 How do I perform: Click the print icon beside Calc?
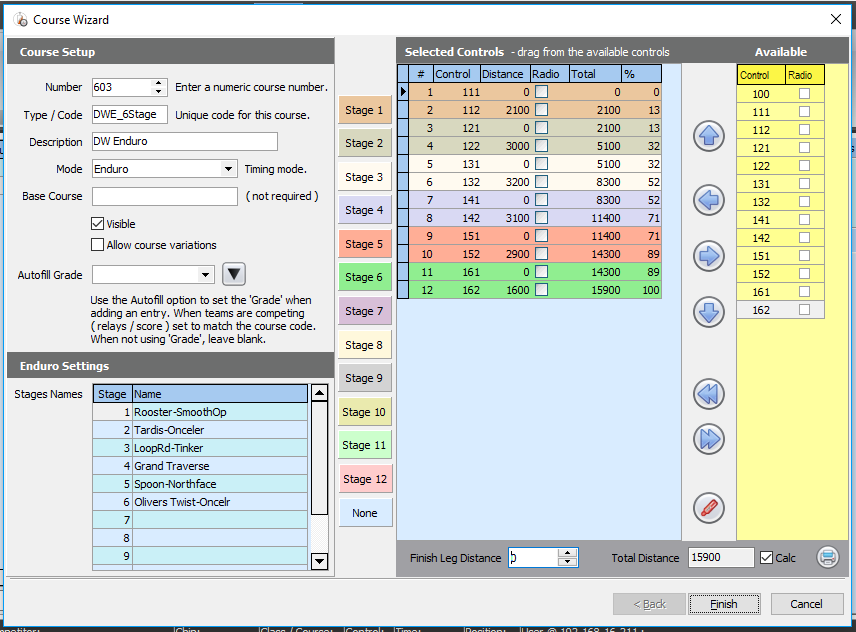coord(828,557)
